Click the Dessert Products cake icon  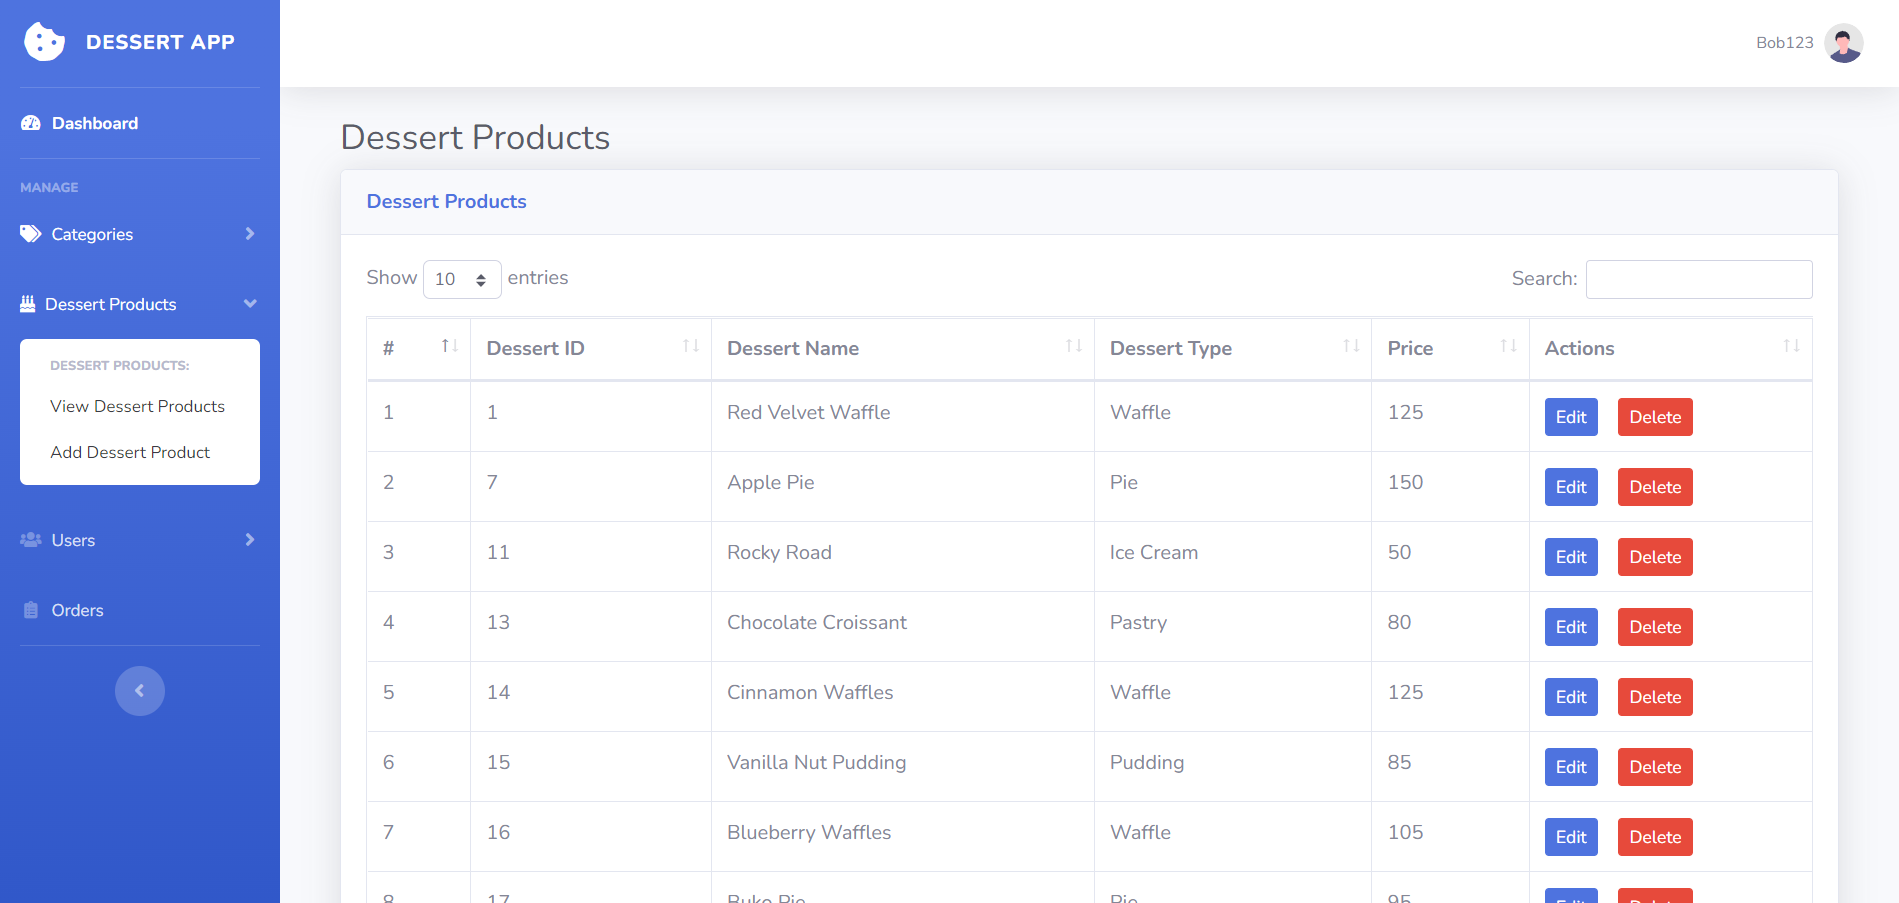click(28, 303)
